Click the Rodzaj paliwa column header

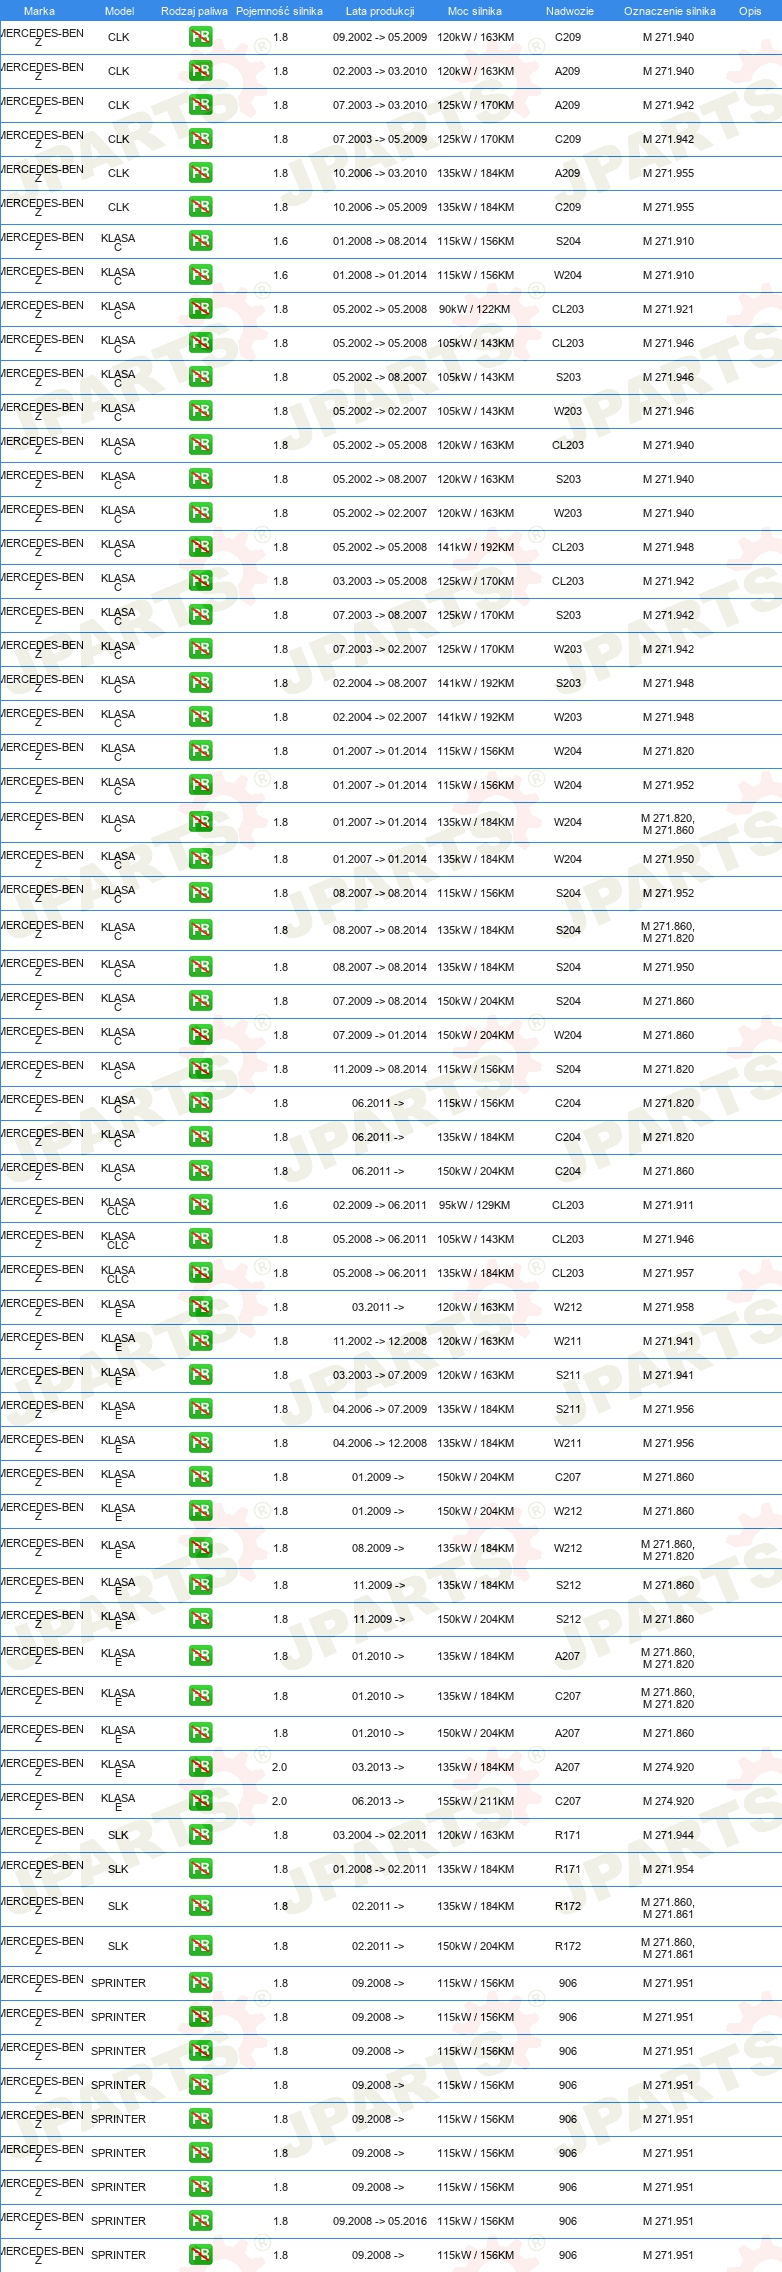194,11
